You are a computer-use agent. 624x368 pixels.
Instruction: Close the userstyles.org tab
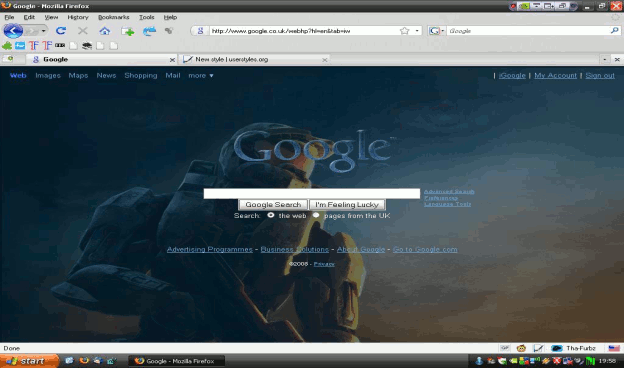tap(325, 60)
